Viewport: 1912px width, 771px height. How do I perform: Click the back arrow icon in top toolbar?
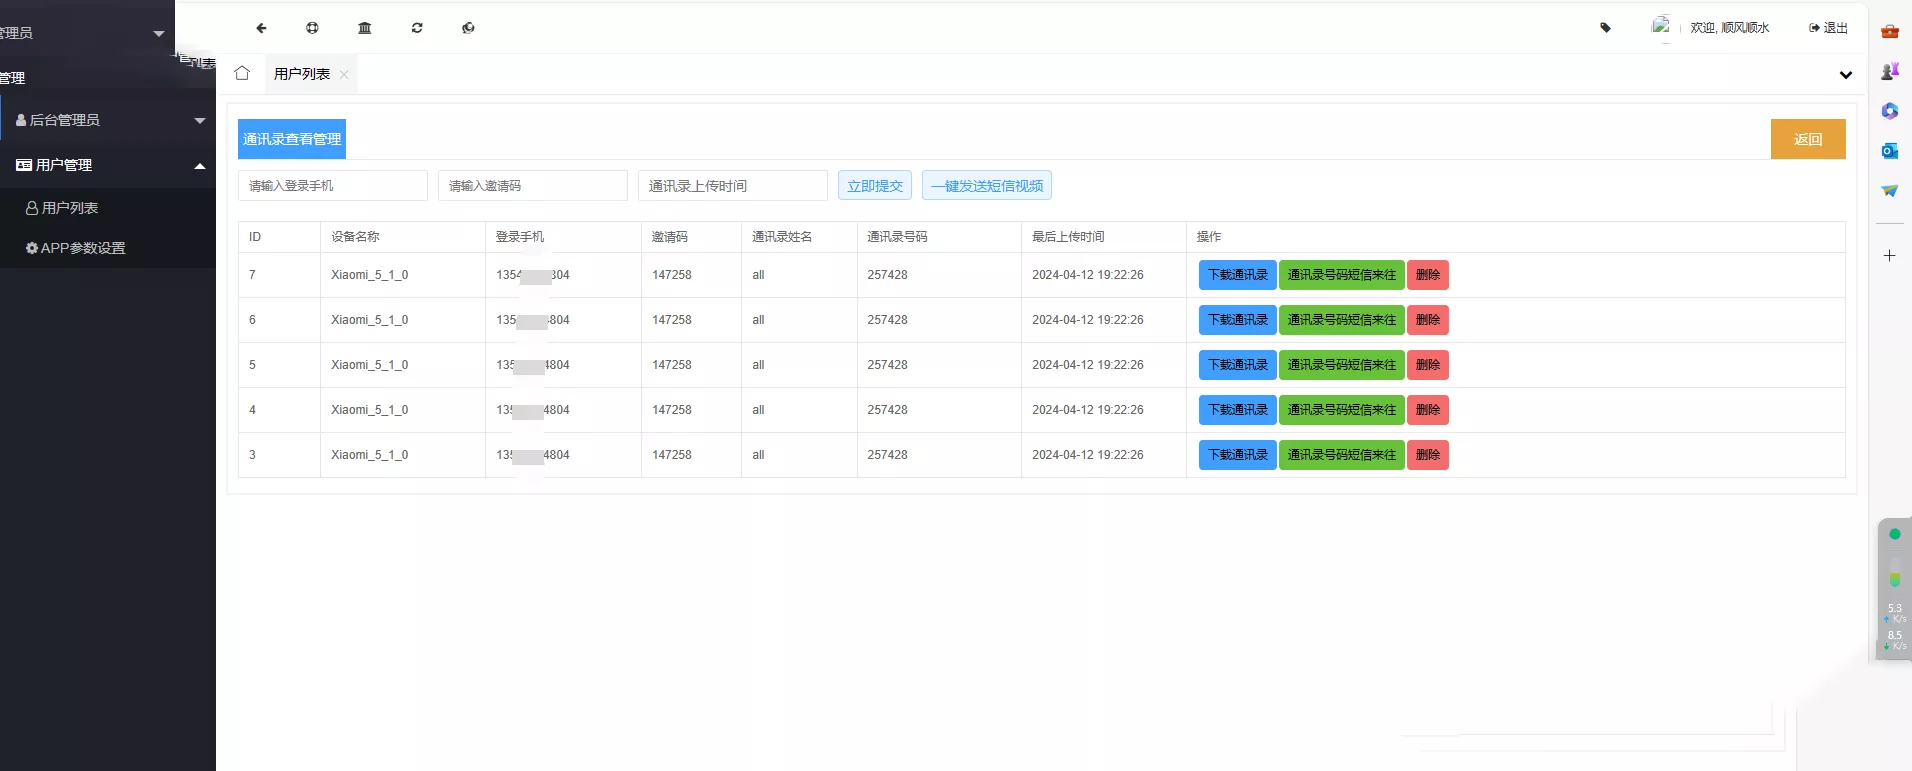[x=262, y=28]
